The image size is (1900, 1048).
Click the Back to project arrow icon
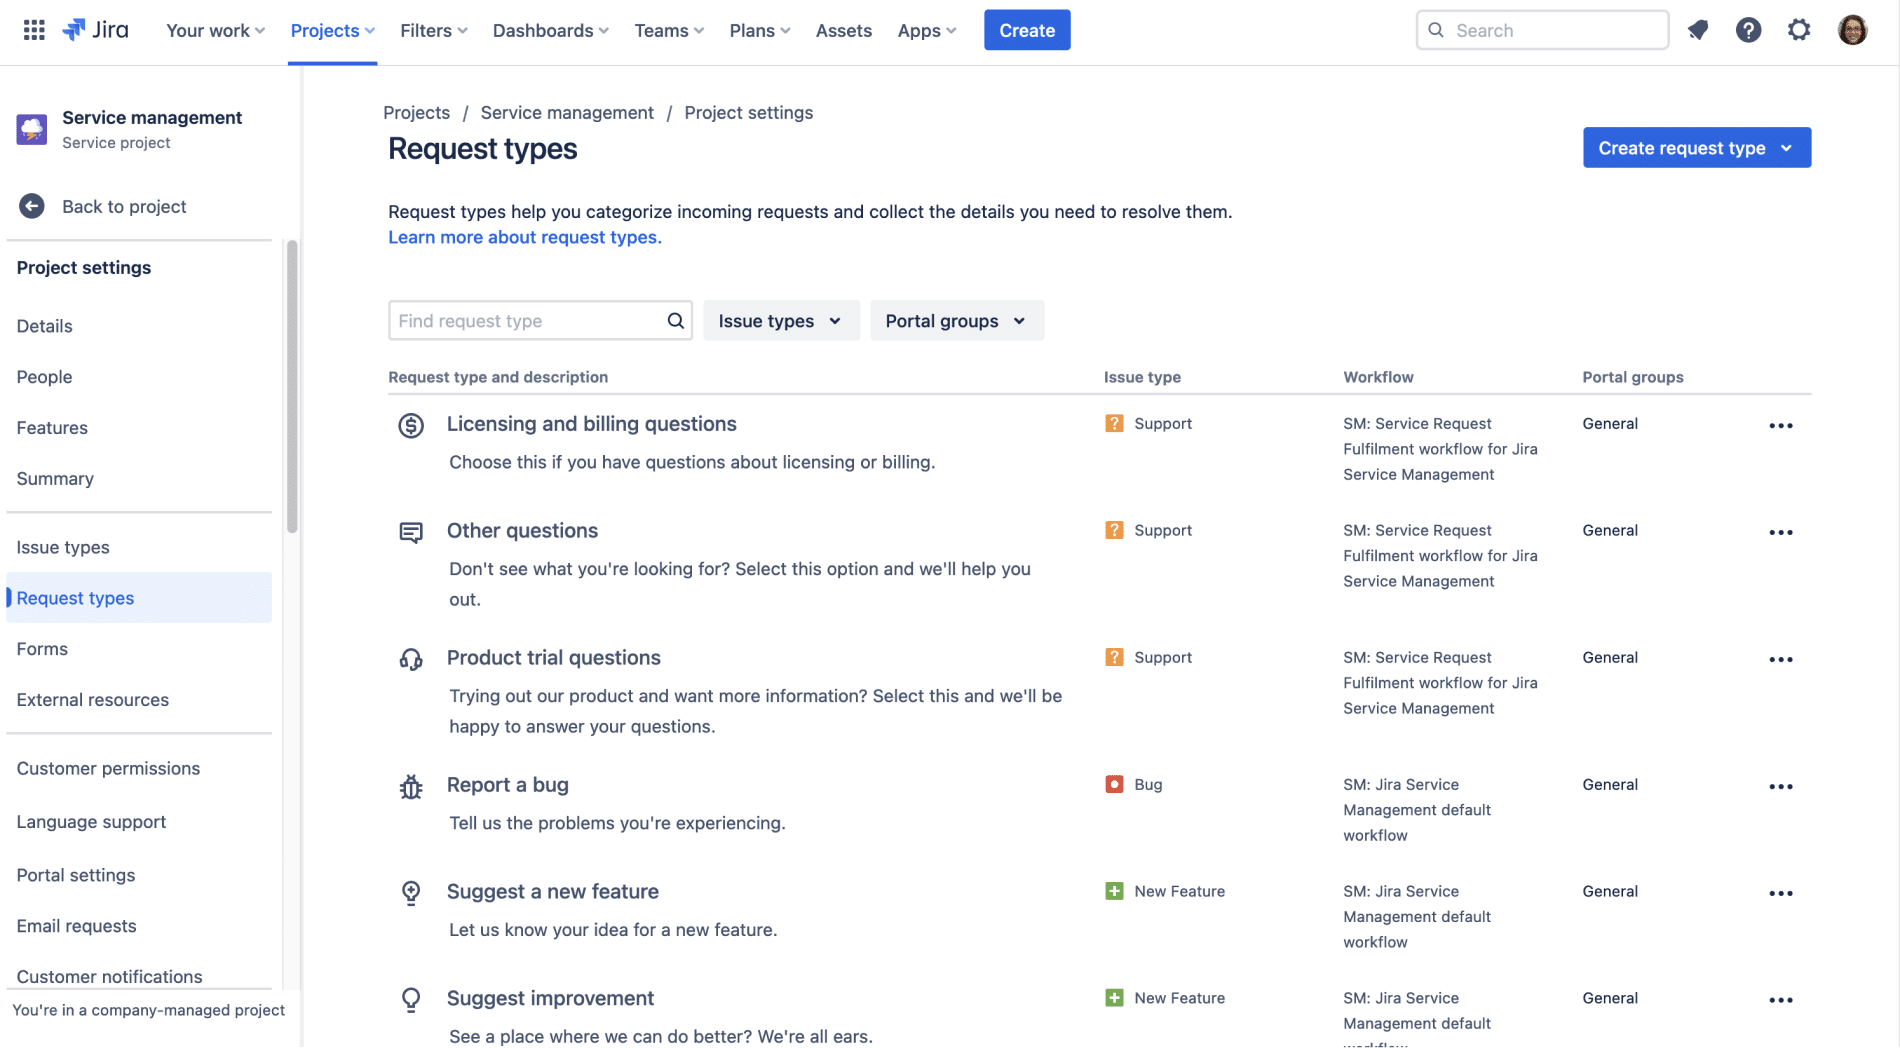tap(32, 206)
